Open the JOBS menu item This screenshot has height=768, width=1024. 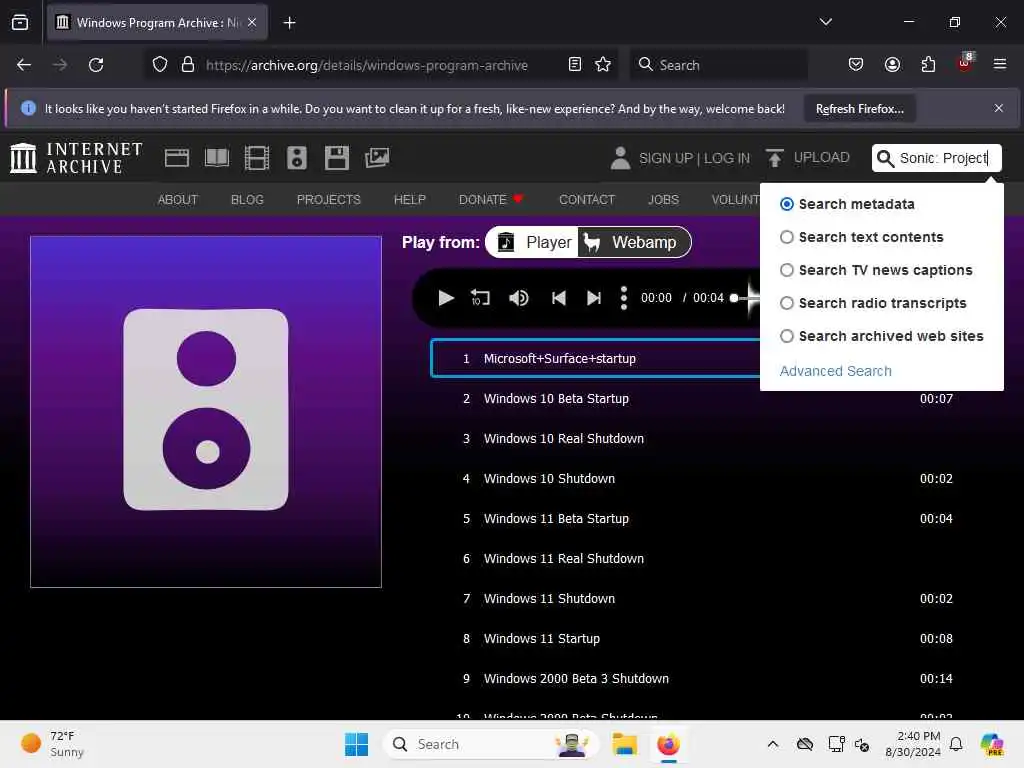663,200
